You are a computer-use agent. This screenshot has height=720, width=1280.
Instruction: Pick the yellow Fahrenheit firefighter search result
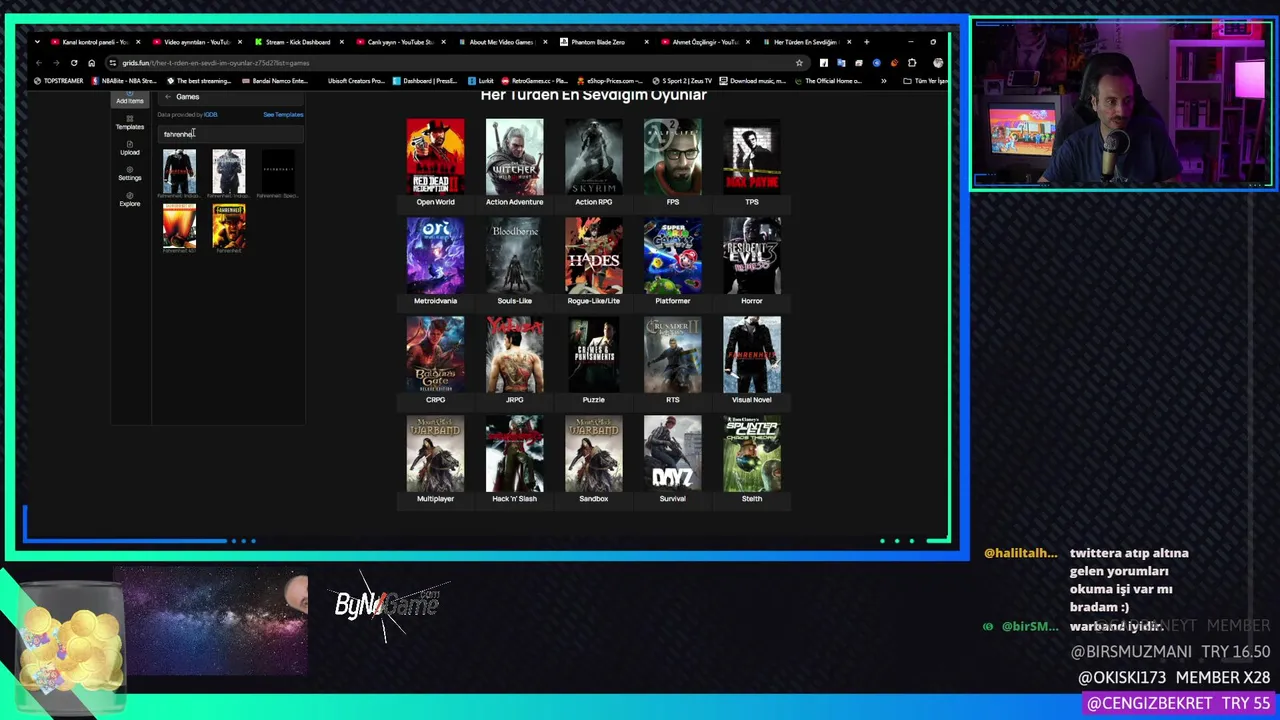pyautogui.click(x=229, y=226)
